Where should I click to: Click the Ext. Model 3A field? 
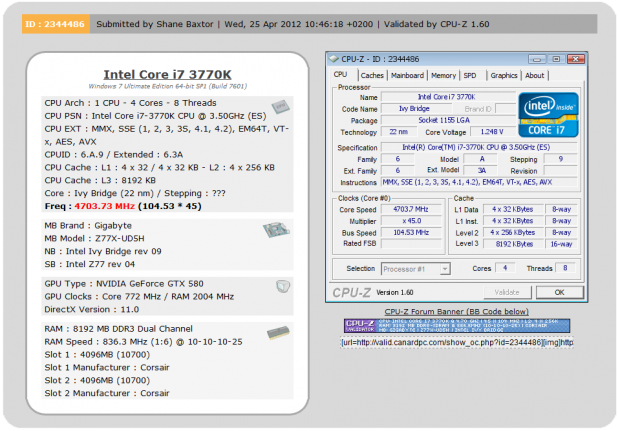pyautogui.click(x=482, y=170)
